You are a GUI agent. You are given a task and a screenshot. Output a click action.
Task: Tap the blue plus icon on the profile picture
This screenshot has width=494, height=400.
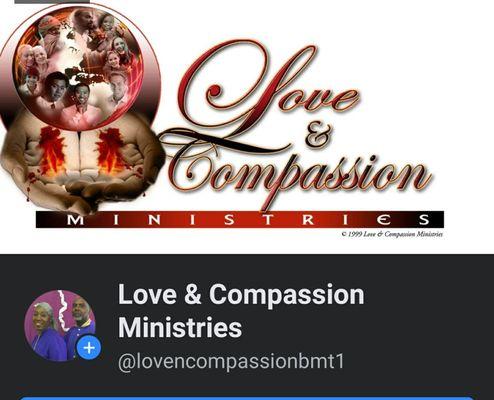pos(89,348)
